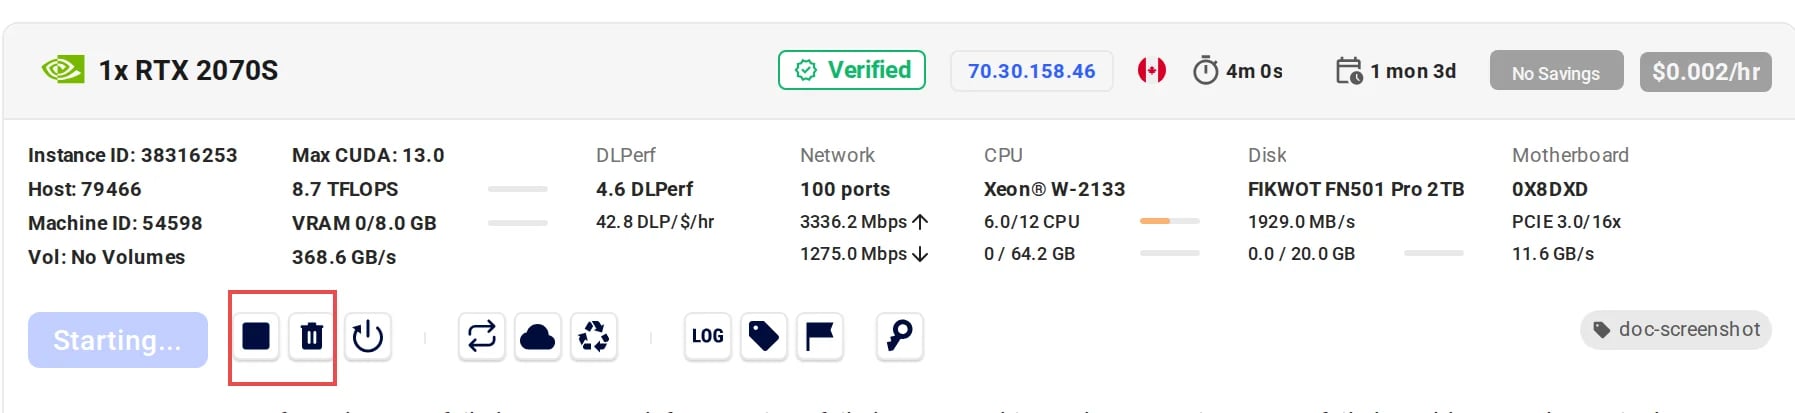Click the Starting... status button
This screenshot has width=1795, height=413.
pyautogui.click(x=118, y=340)
